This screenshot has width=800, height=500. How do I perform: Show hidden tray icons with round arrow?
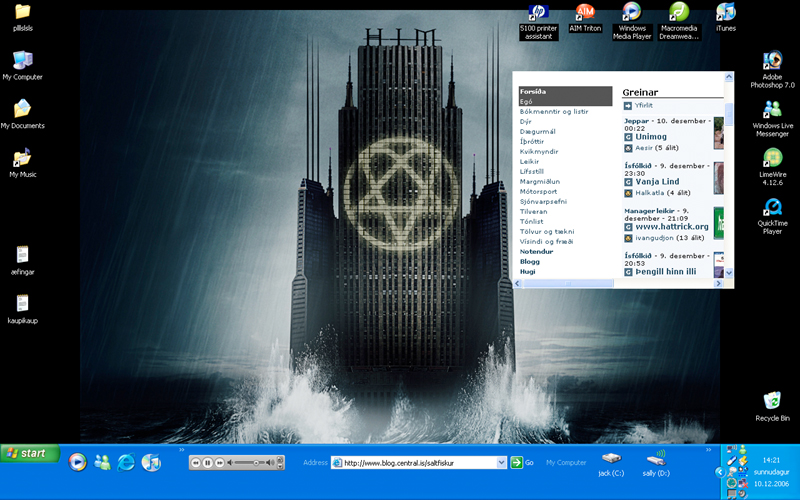720,472
